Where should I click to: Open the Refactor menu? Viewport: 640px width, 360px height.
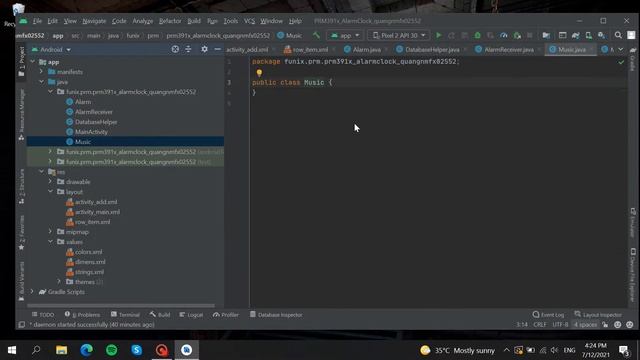click(170, 21)
